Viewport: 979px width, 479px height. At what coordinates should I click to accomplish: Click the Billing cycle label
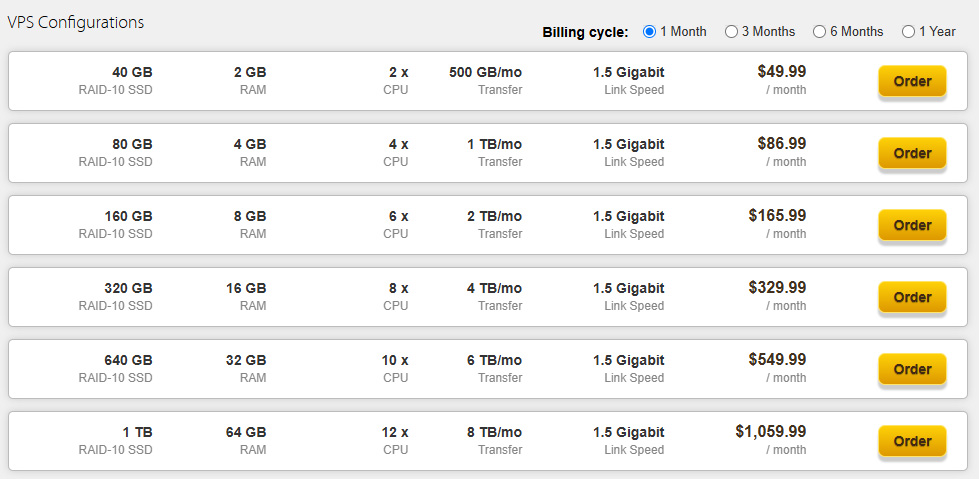tap(585, 32)
